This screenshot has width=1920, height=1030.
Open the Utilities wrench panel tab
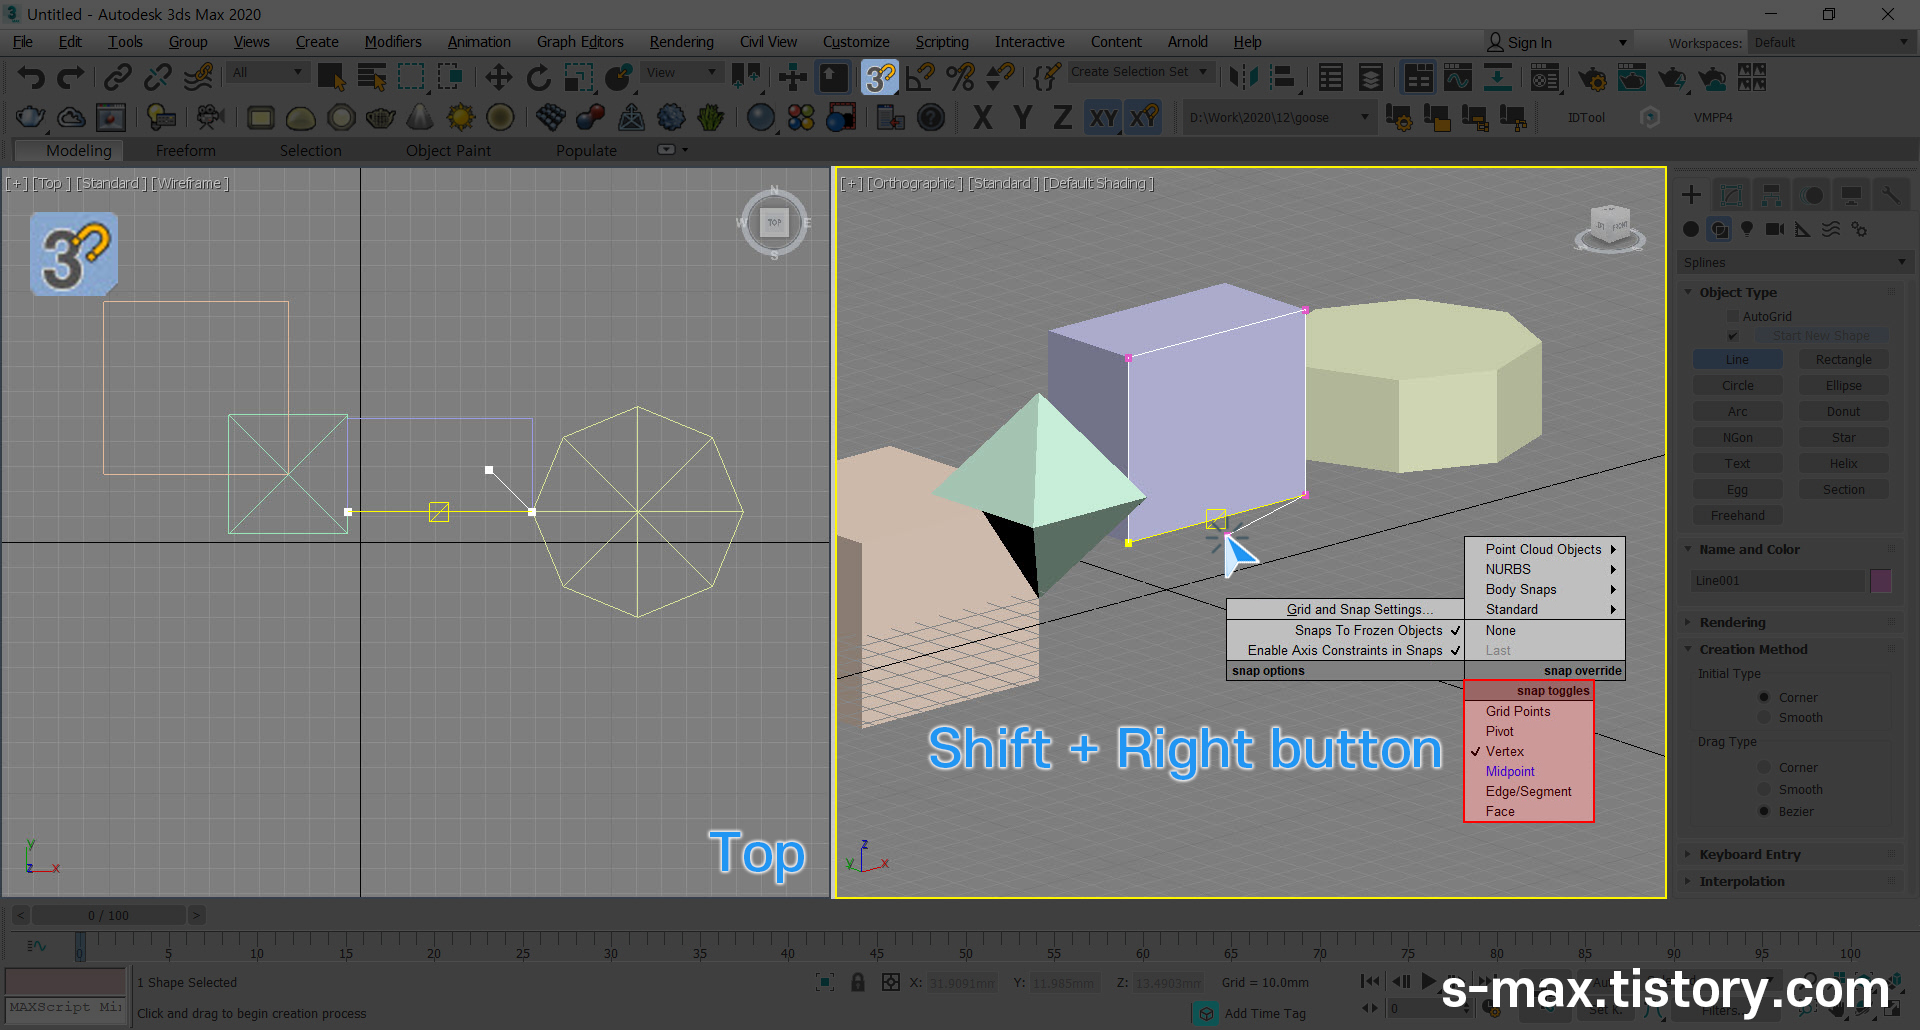[1891, 195]
